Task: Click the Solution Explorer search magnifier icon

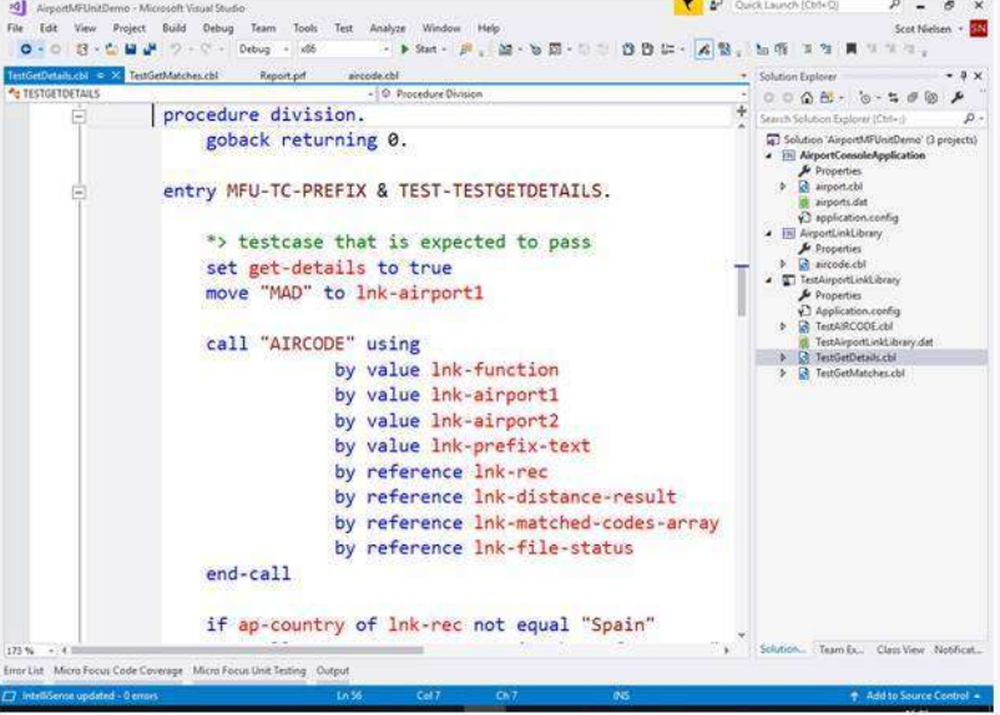Action: tap(969, 119)
